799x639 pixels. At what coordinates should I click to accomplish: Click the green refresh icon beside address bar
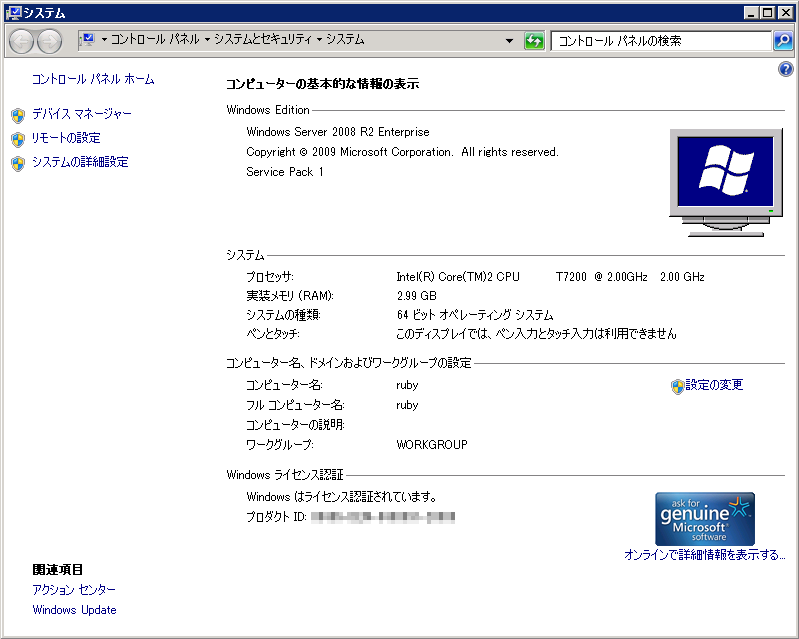click(534, 41)
